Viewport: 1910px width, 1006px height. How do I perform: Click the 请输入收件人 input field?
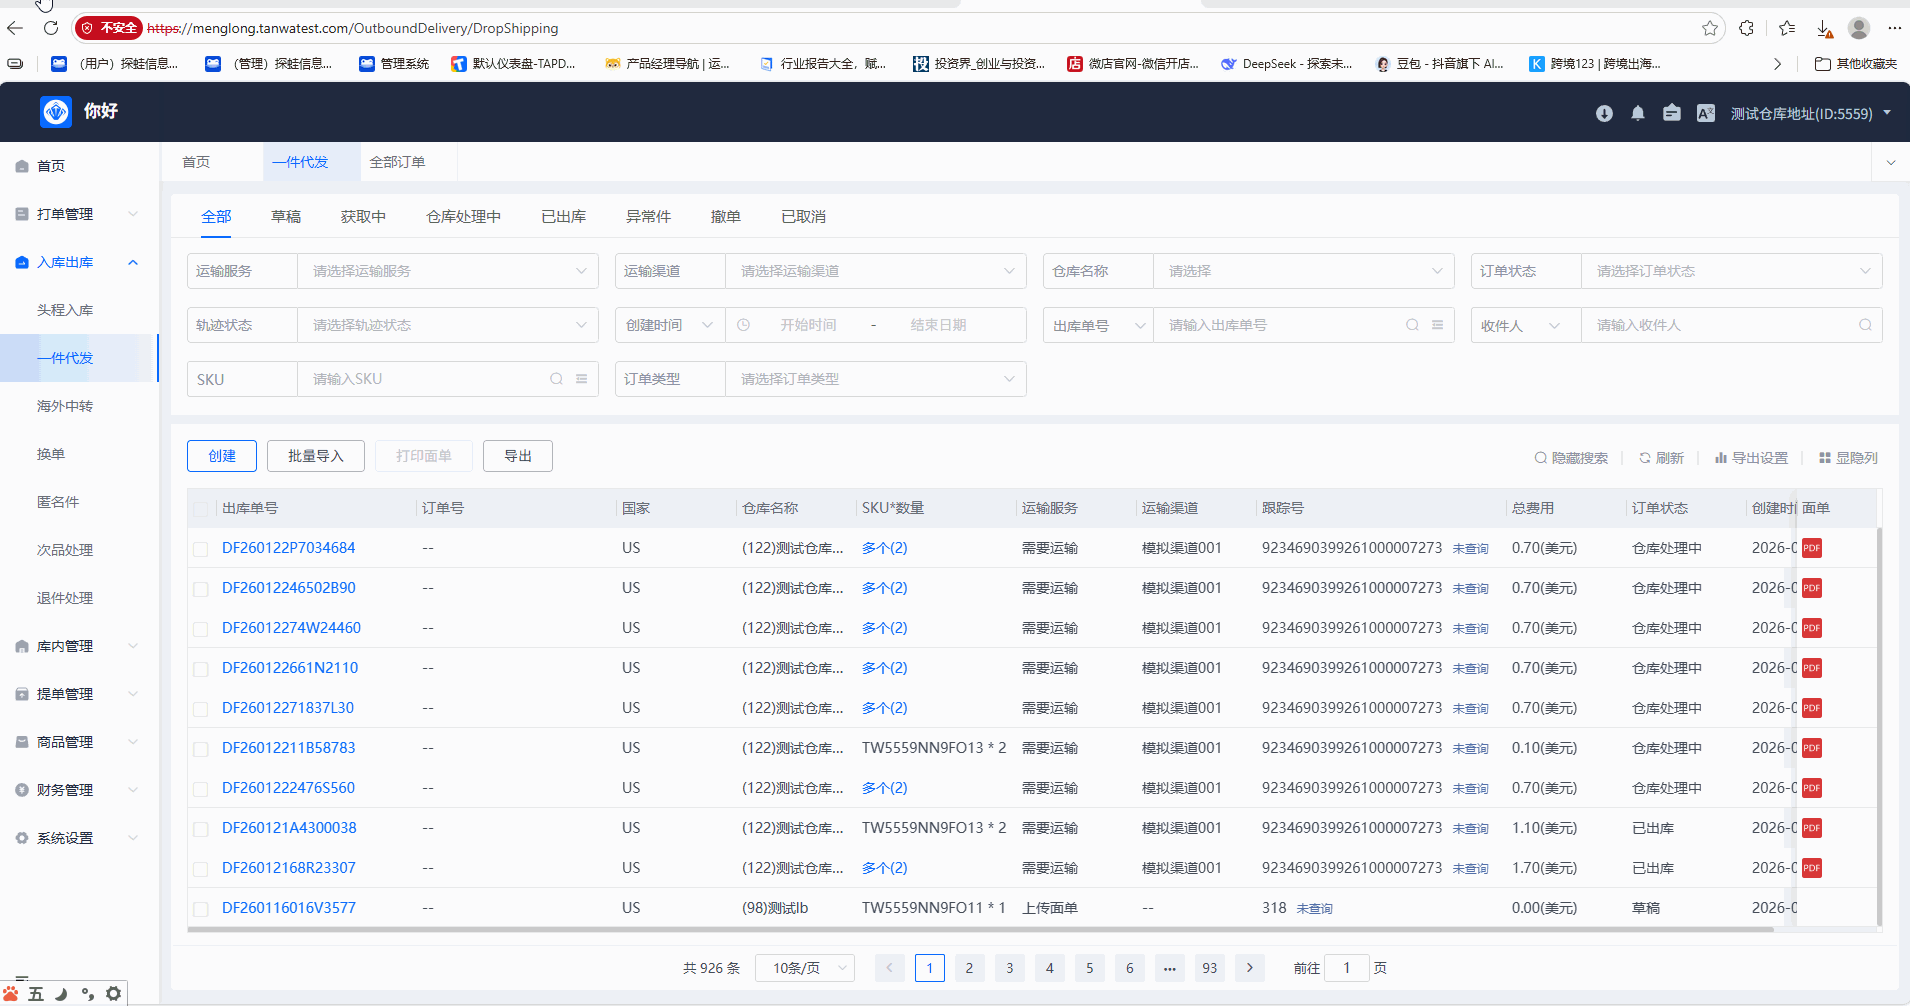[1718, 325]
